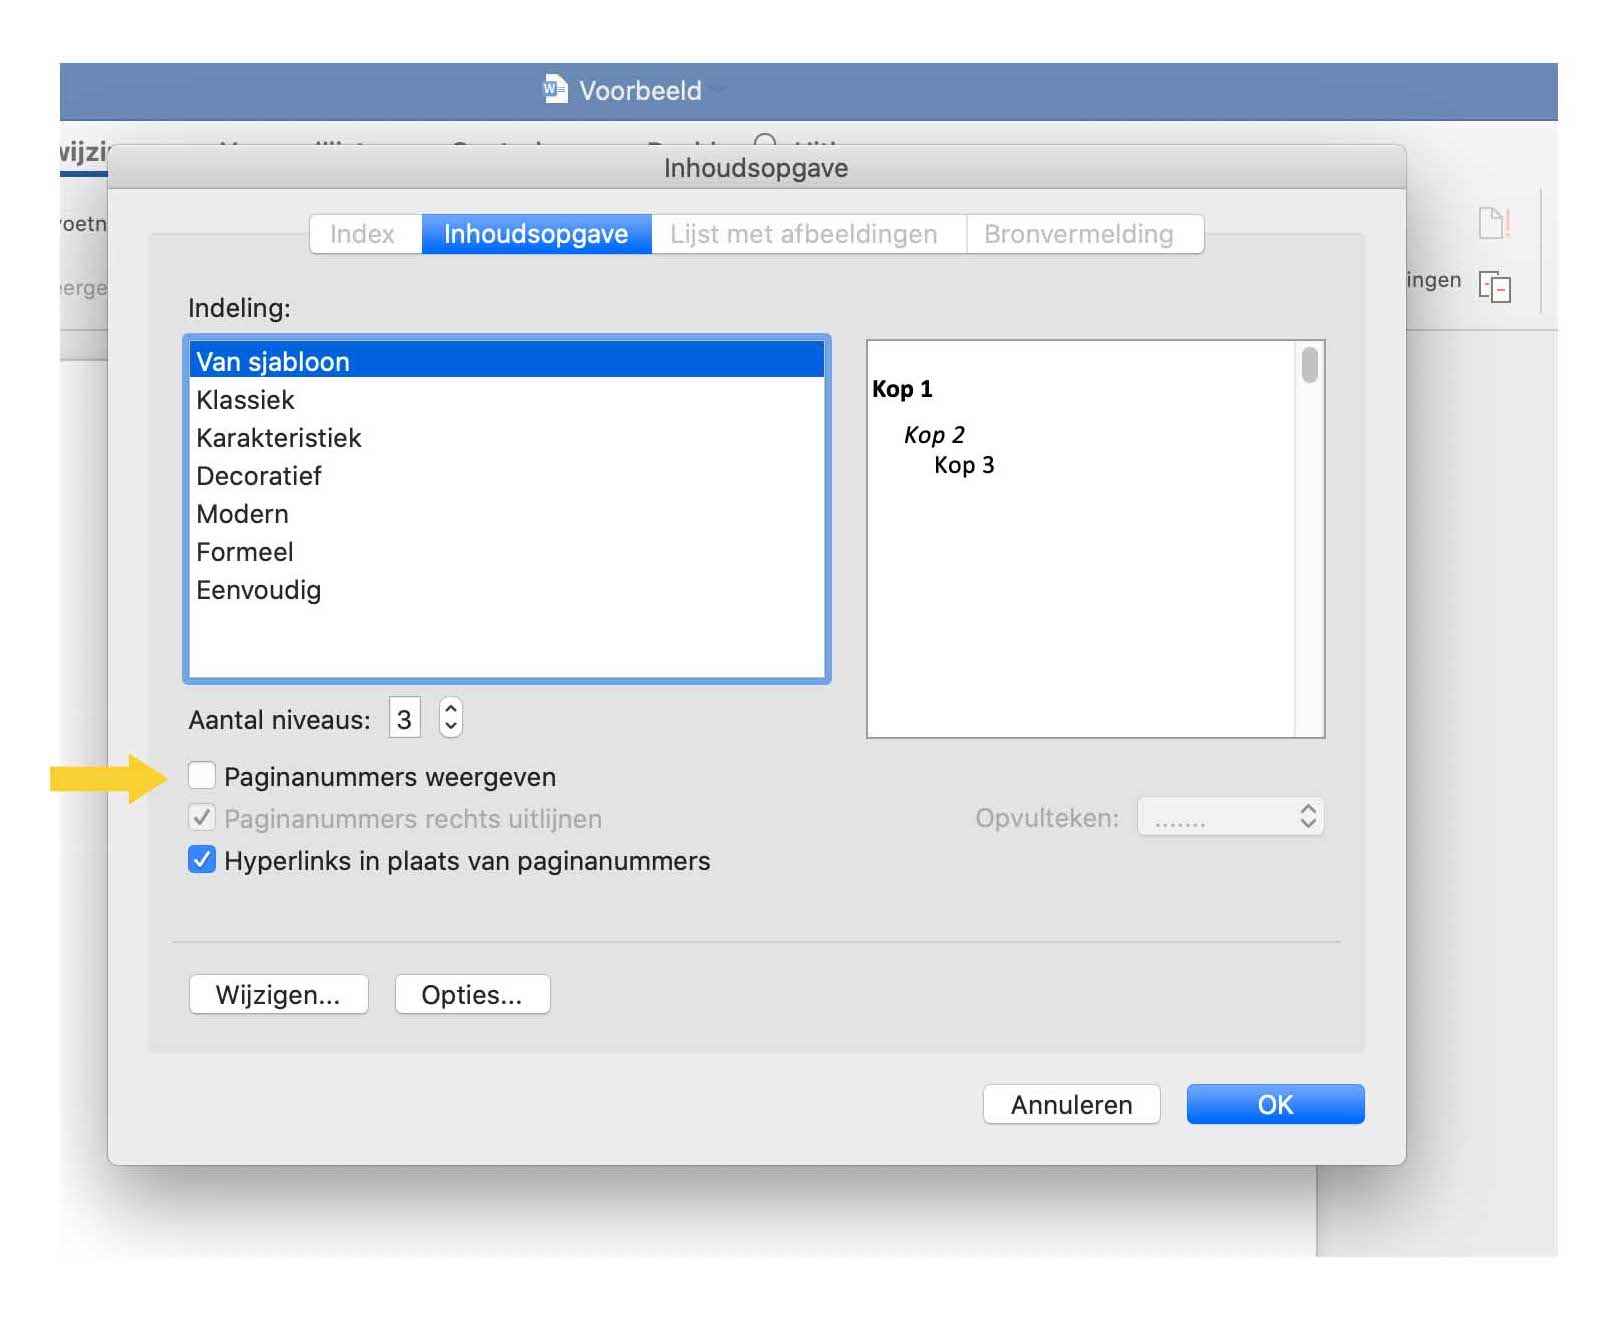Open the Bronvermelding tab
This screenshot has width=1619, height=1325.
[x=1080, y=234]
